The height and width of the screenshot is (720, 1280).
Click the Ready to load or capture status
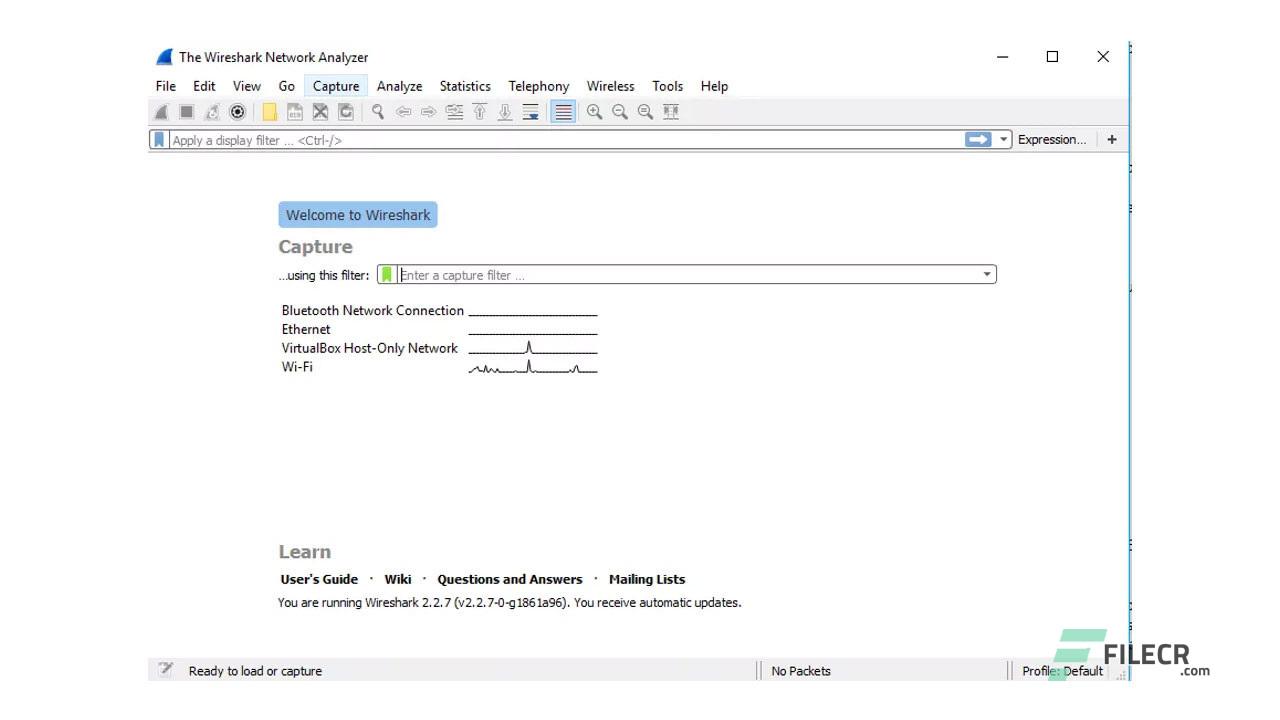tap(255, 671)
